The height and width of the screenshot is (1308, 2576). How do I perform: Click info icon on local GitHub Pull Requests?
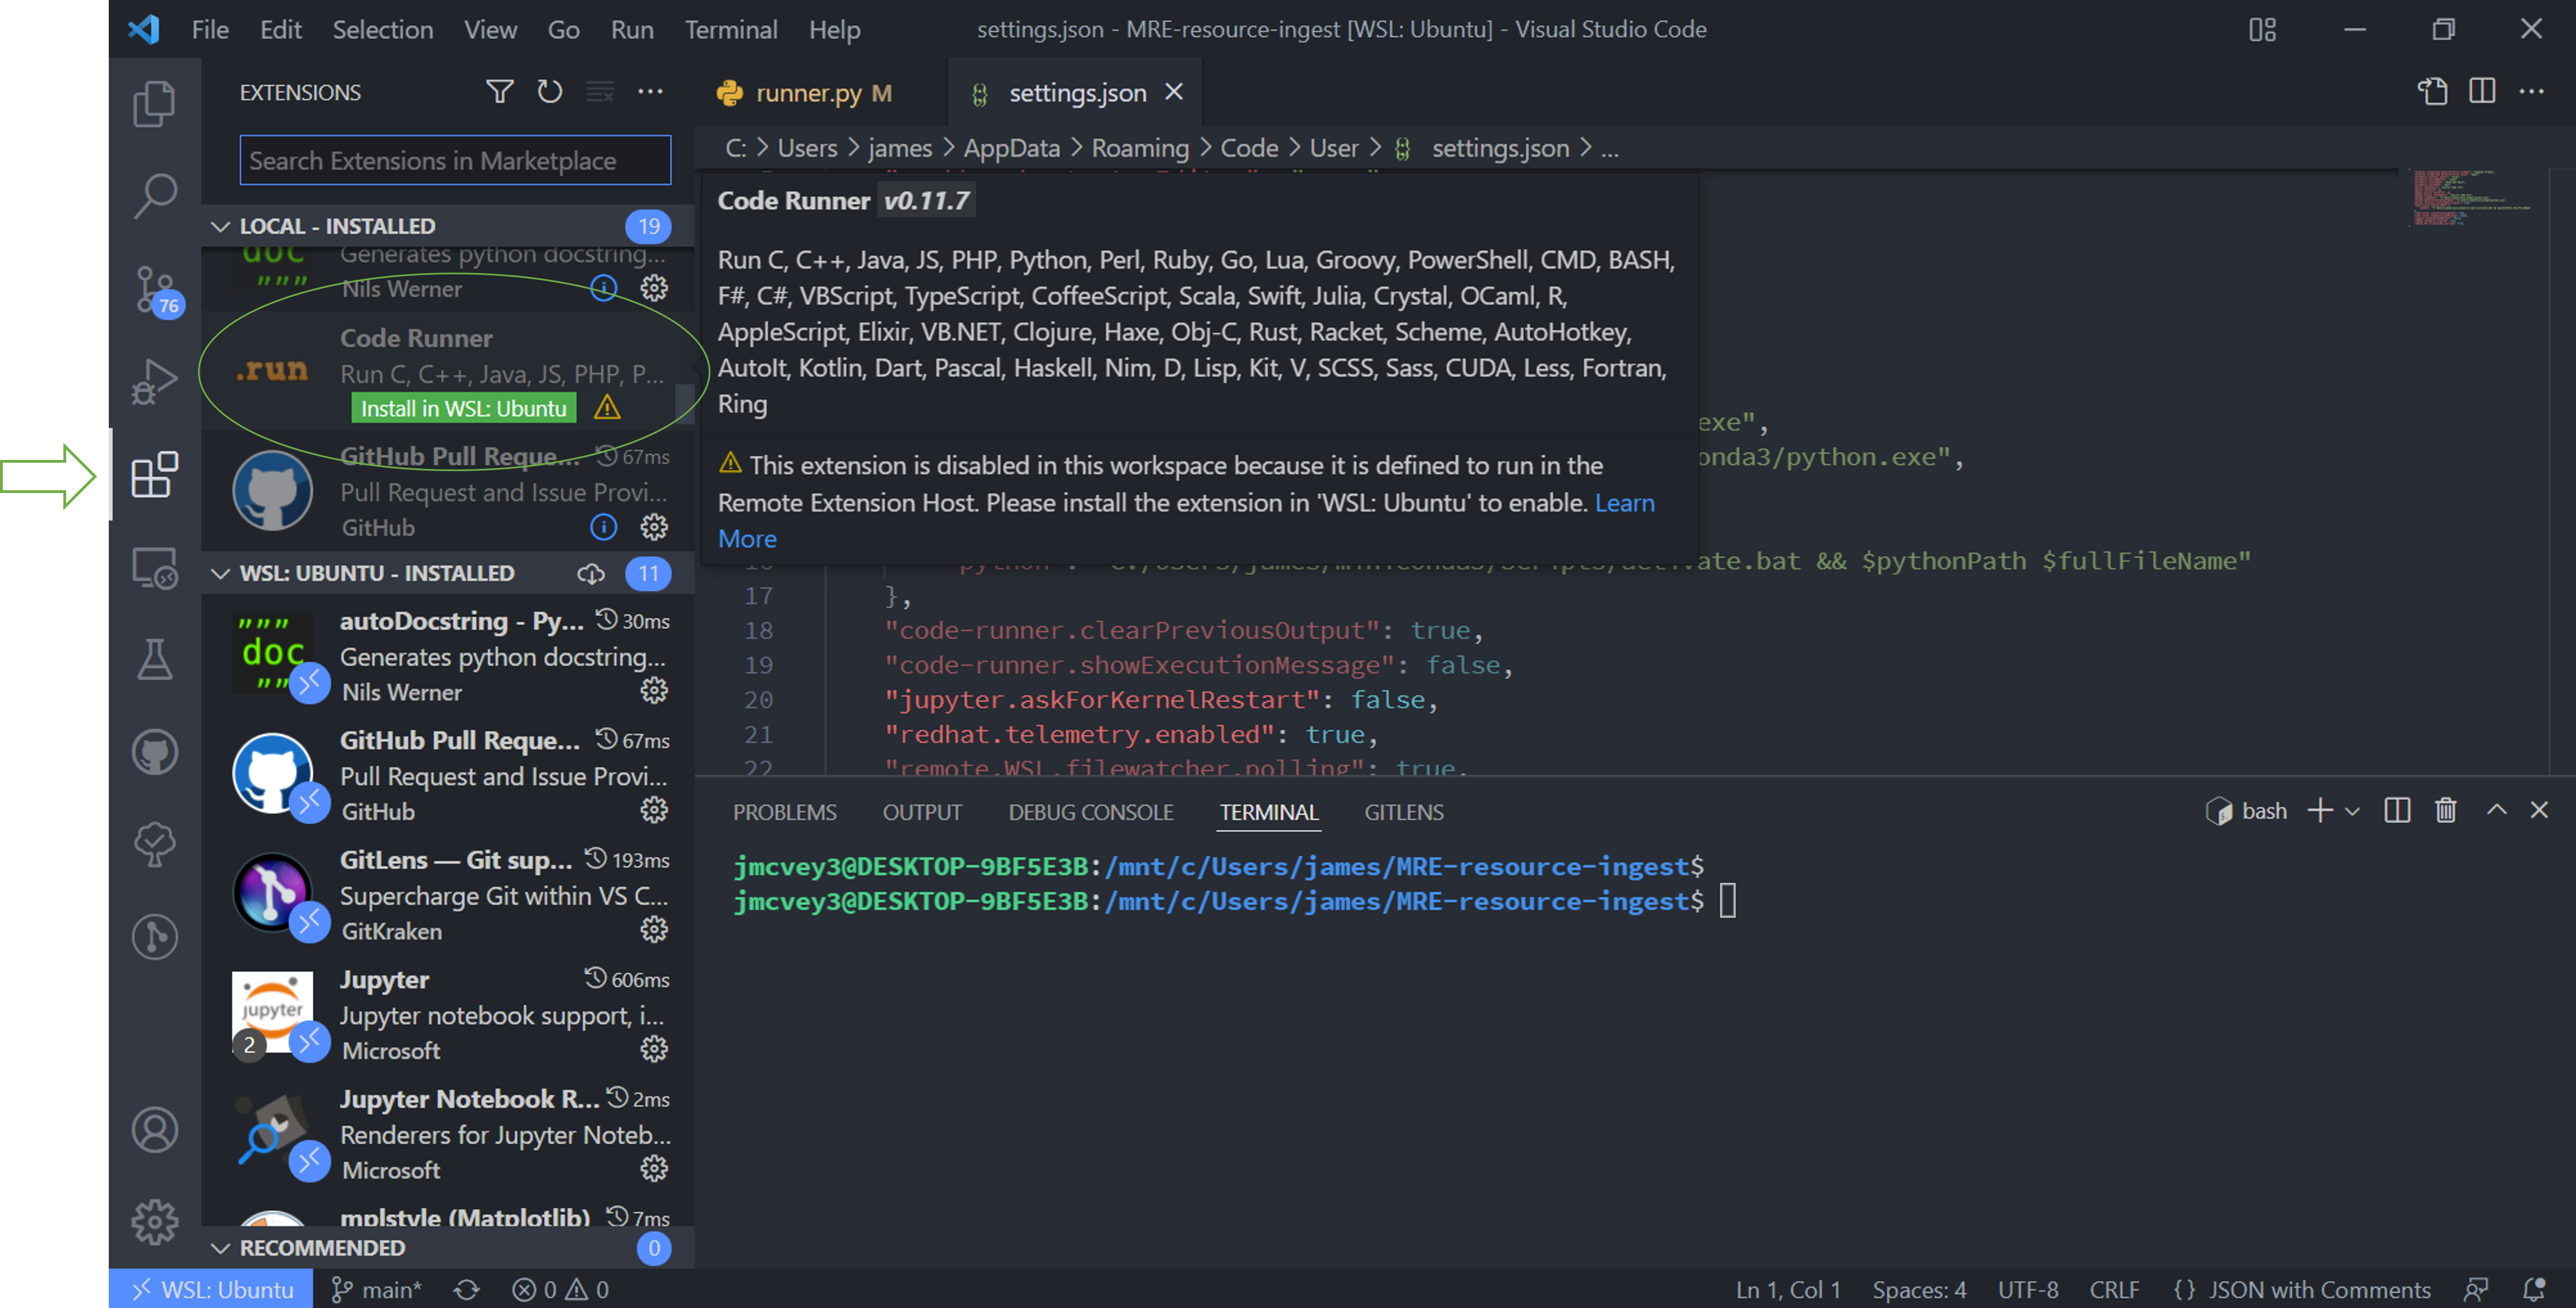(603, 527)
